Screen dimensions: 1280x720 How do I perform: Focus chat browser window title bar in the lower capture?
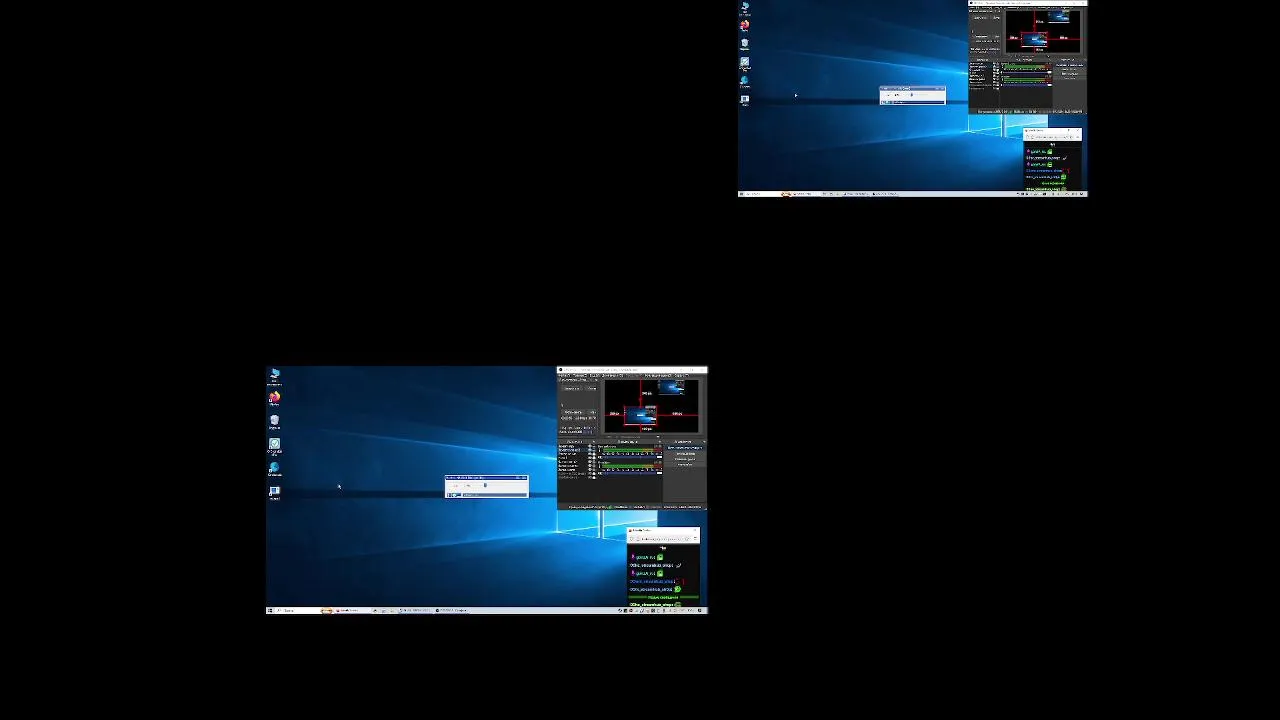pos(664,530)
